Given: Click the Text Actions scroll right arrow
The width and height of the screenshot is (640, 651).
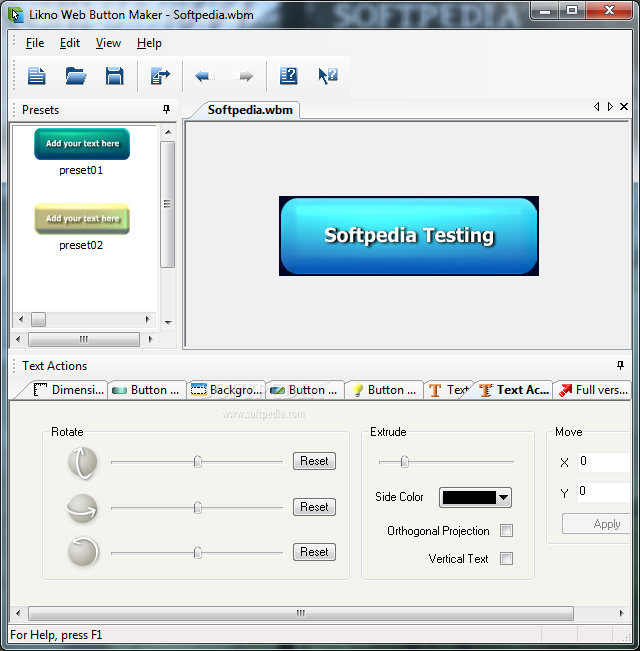Looking at the screenshot, I should pyautogui.click(x=621, y=613).
